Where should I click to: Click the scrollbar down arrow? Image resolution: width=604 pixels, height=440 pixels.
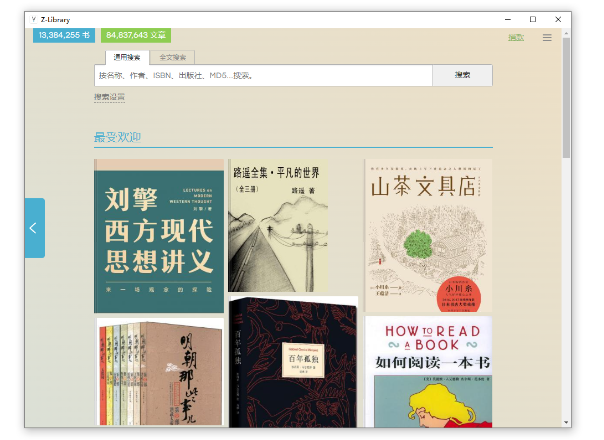[x=566, y=423]
